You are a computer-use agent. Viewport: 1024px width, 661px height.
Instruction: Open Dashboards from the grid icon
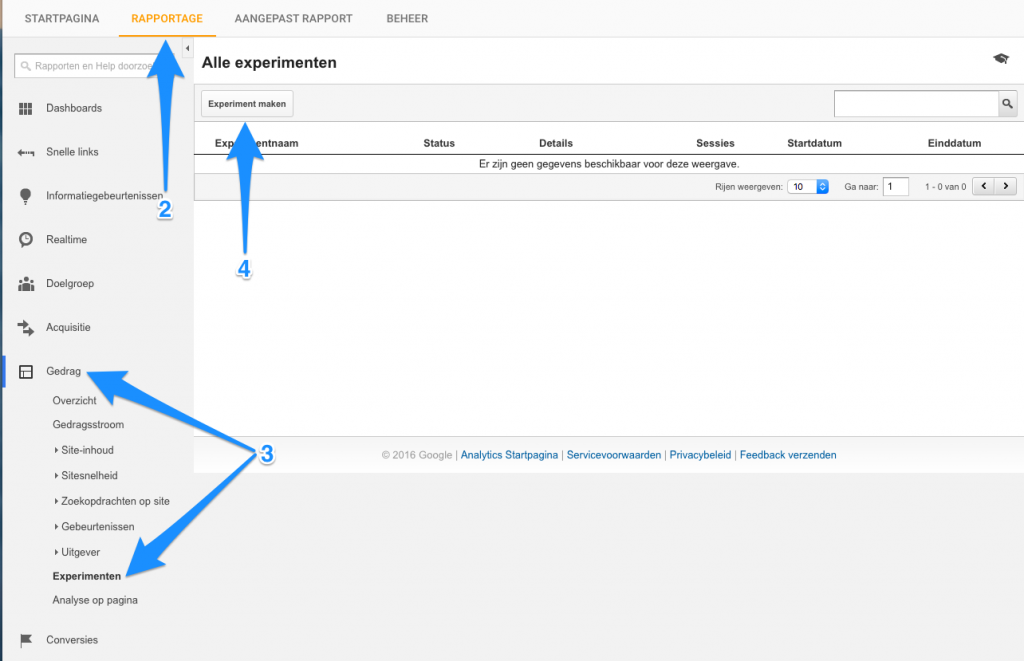pyautogui.click(x=26, y=108)
